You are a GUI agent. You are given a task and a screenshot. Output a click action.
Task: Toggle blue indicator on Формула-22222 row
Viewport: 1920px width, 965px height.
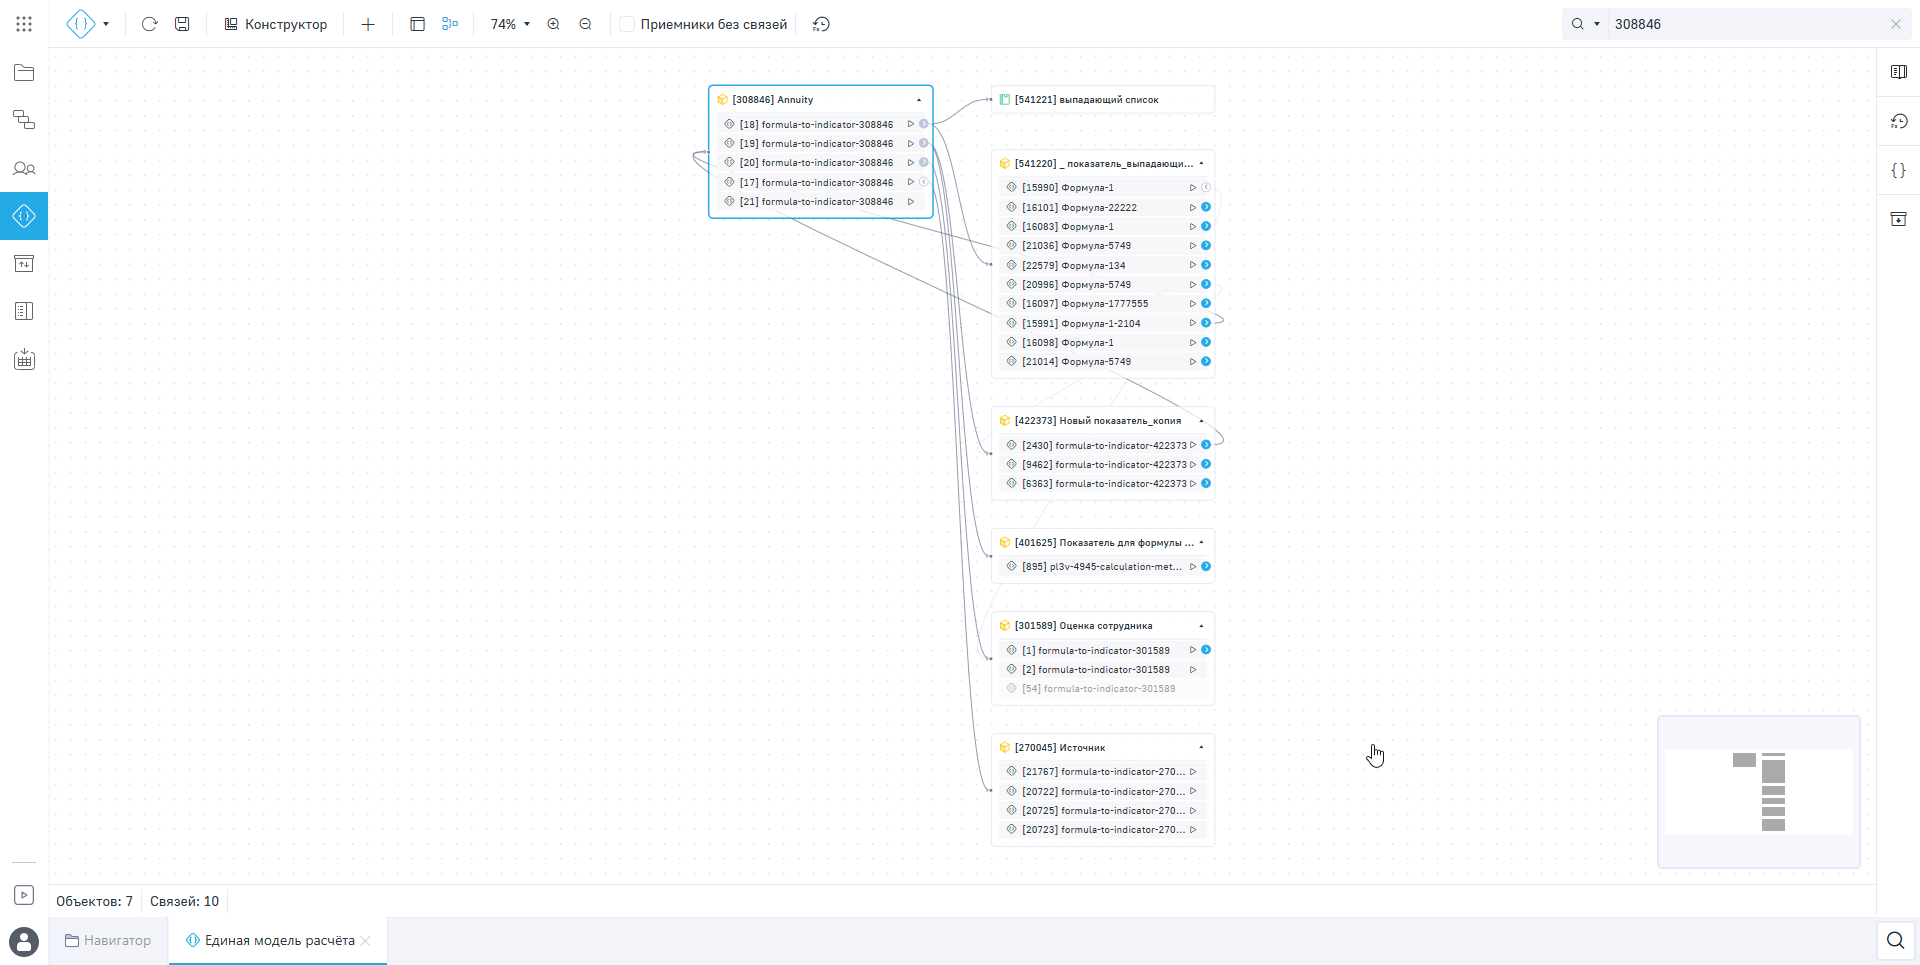pos(1206,208)
